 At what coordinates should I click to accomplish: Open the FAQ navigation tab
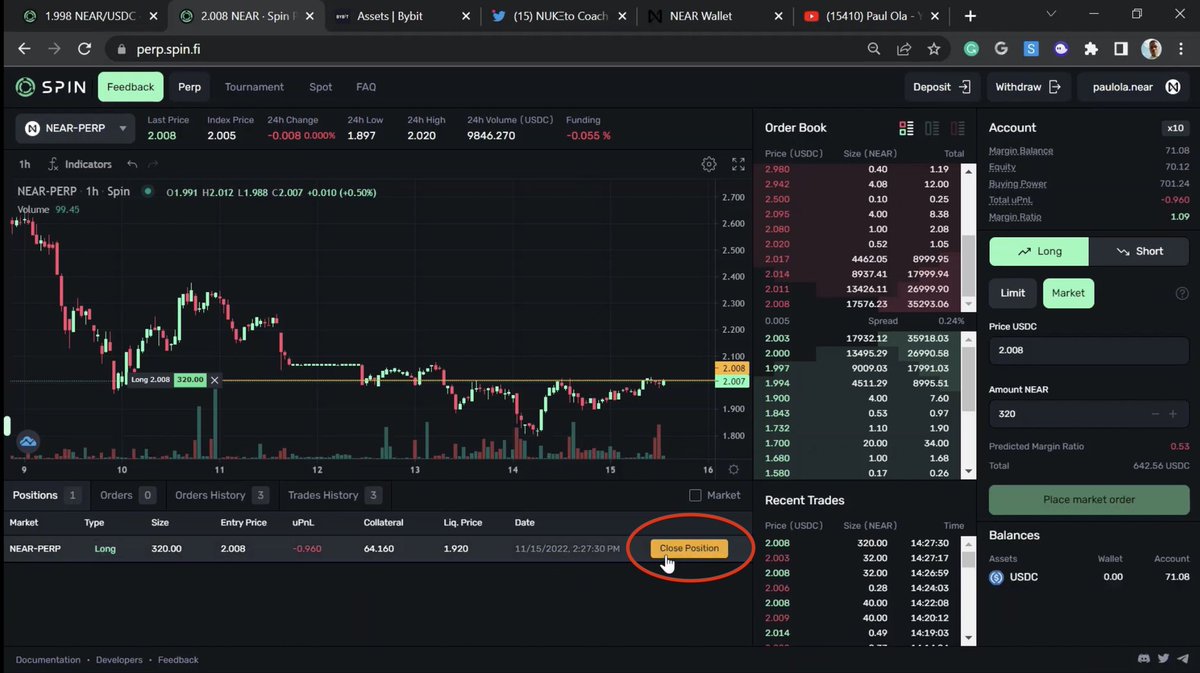[x=366, y=87]
